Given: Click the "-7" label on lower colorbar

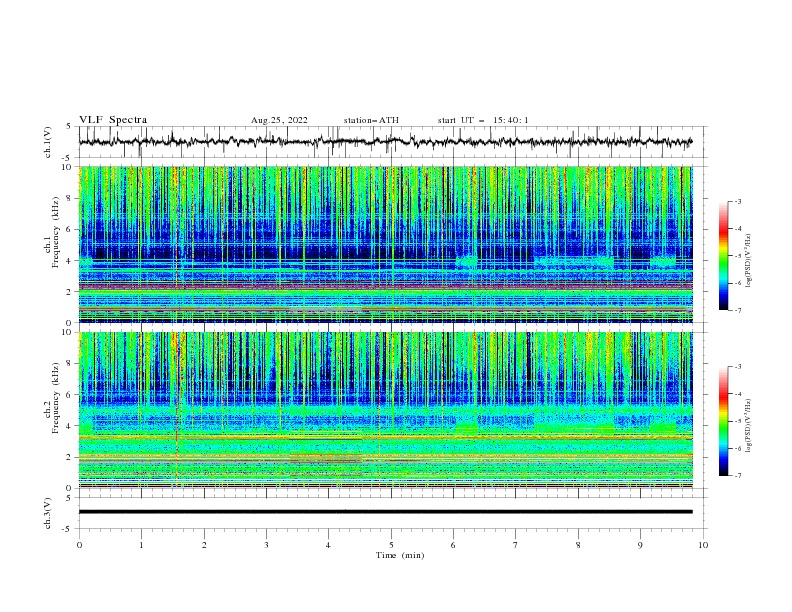Looking at the screenshot, I should 737,475.
